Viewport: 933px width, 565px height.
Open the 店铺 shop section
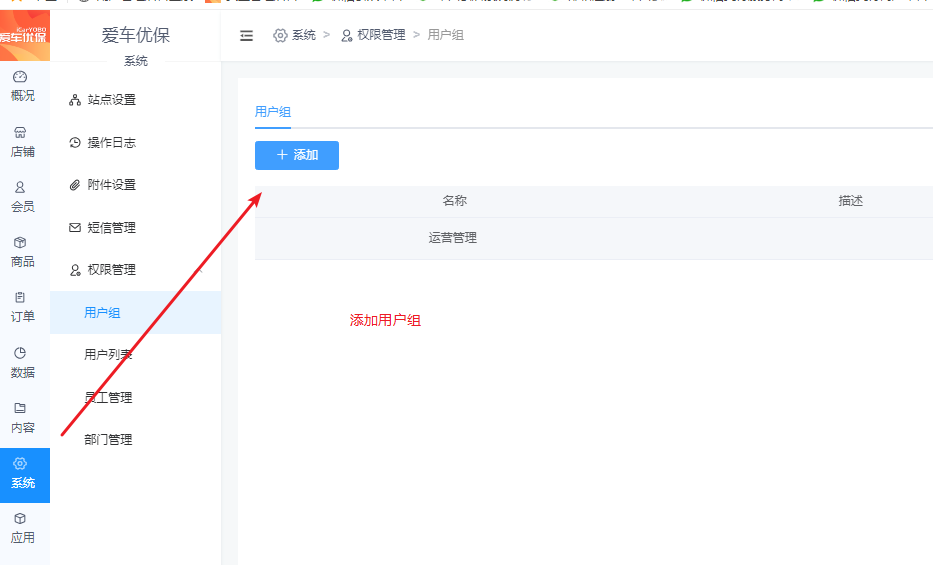(23, 143)
